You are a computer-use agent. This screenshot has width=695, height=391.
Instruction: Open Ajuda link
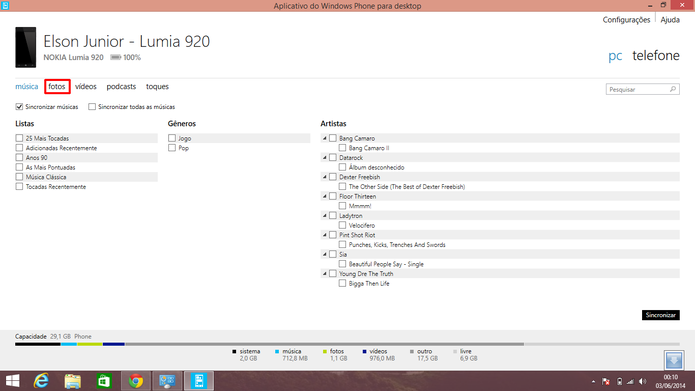670,20
